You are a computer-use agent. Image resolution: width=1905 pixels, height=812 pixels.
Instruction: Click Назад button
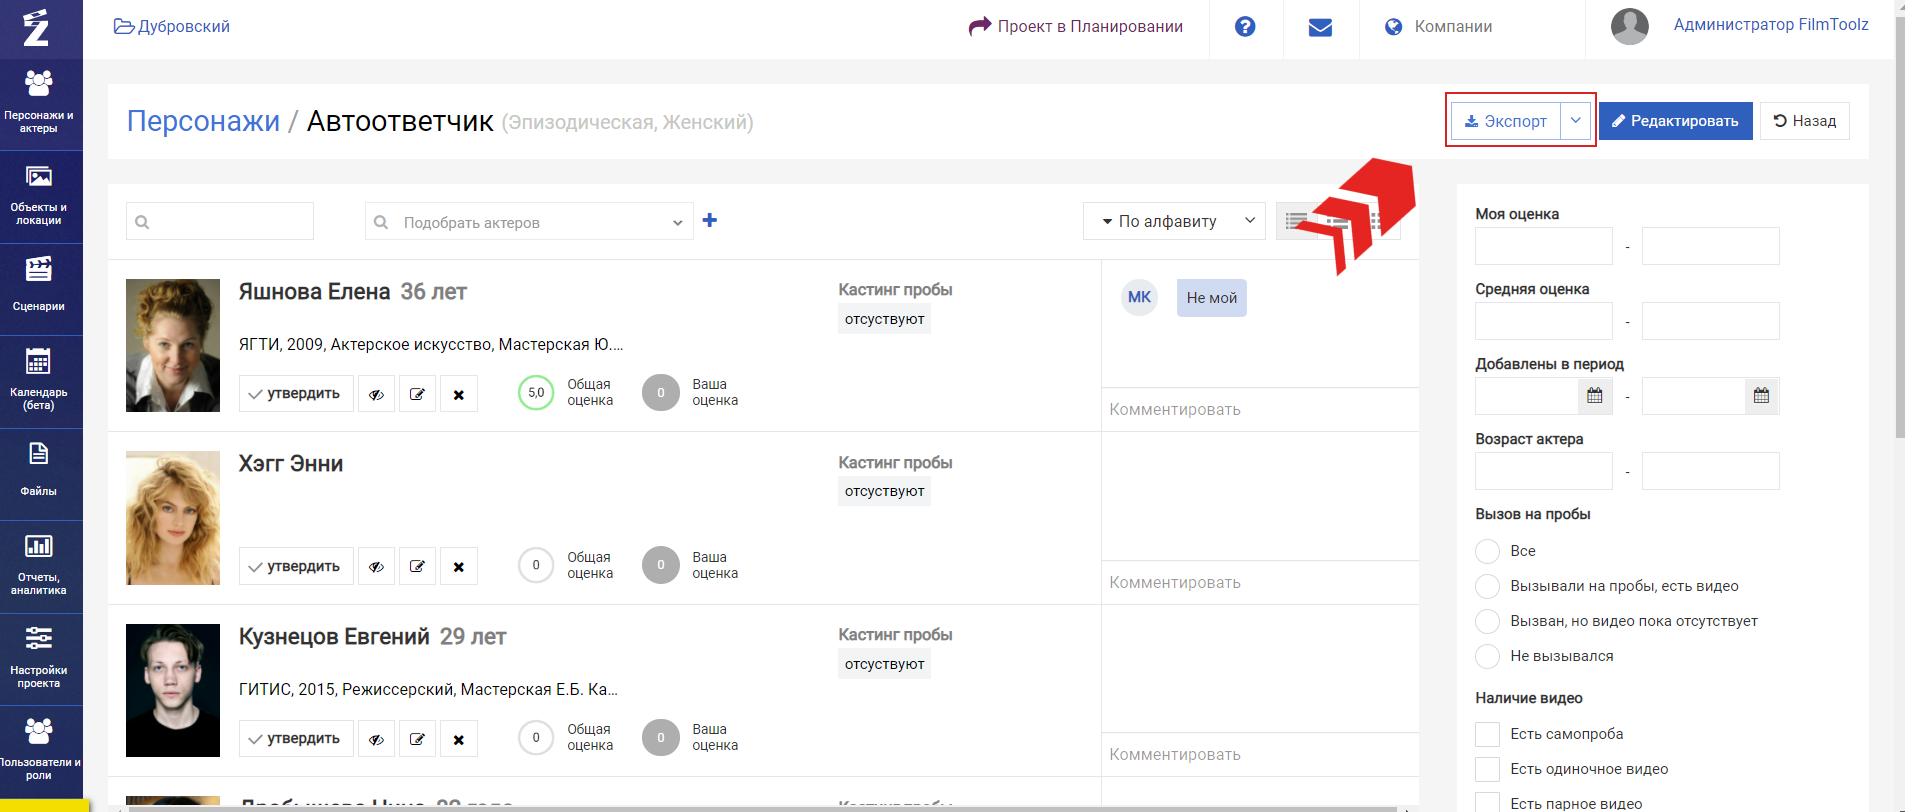1805,121
